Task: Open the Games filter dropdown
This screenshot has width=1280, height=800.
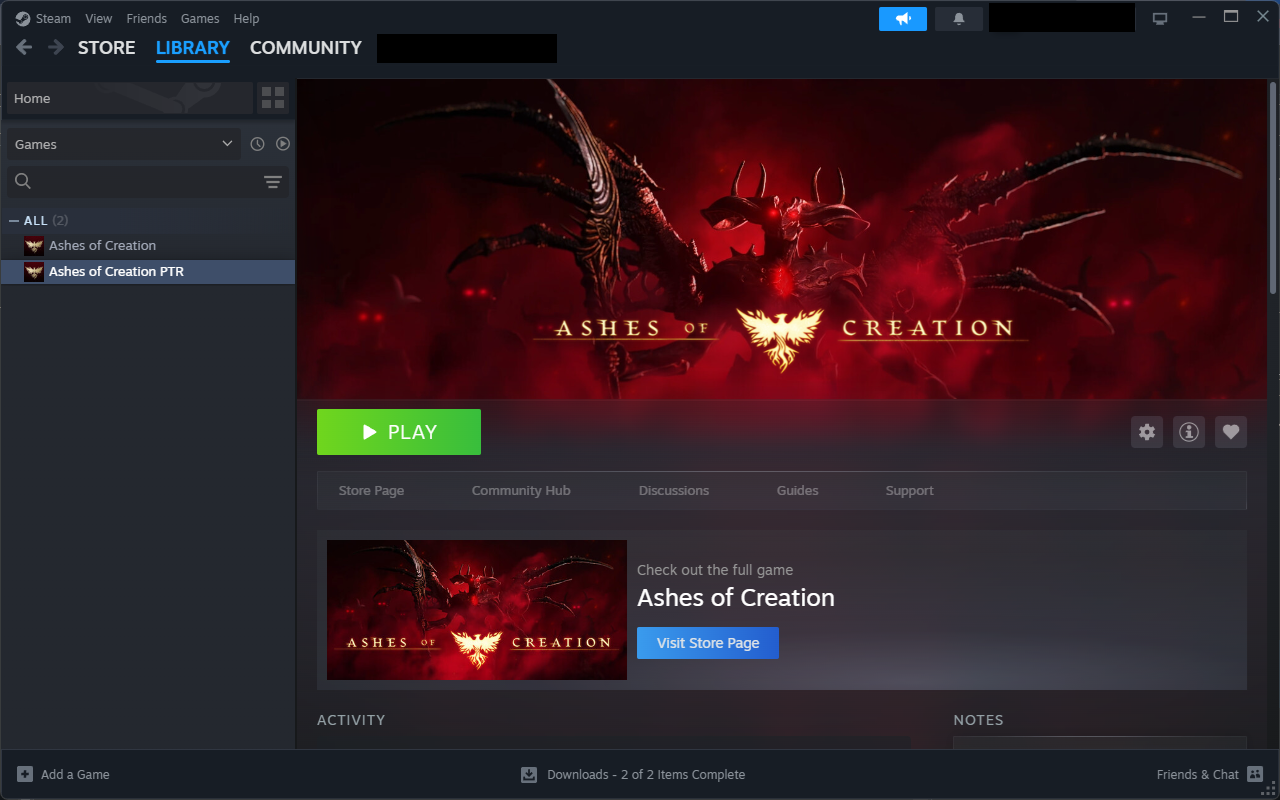Action: [x=124, y=144]
